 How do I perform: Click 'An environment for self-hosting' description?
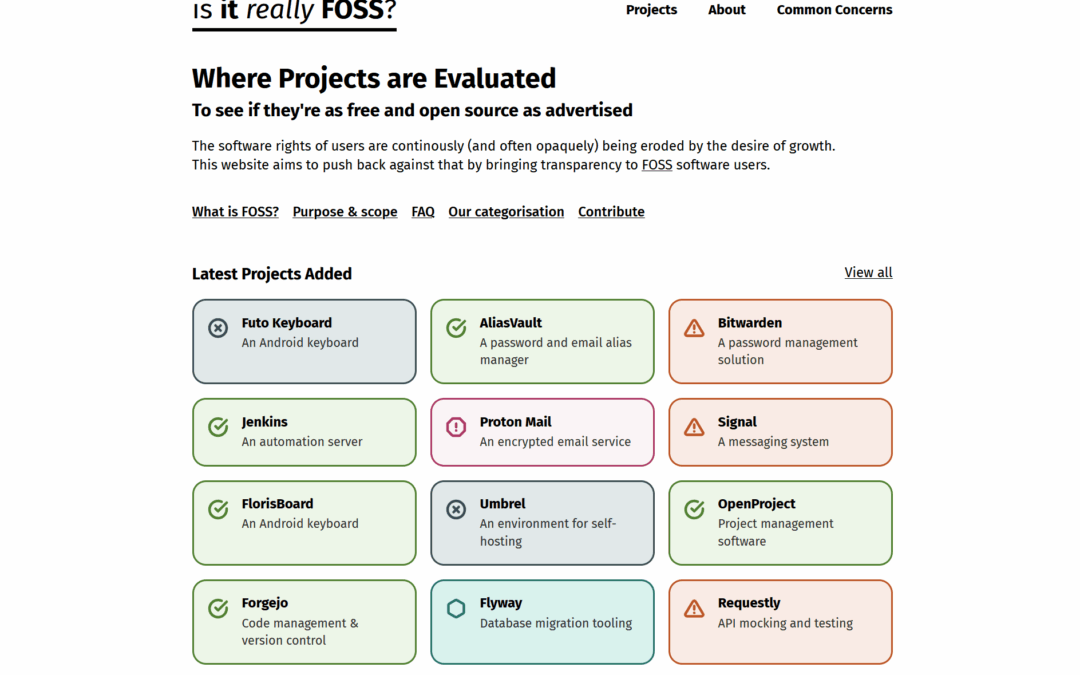click(x=548, y=532)
